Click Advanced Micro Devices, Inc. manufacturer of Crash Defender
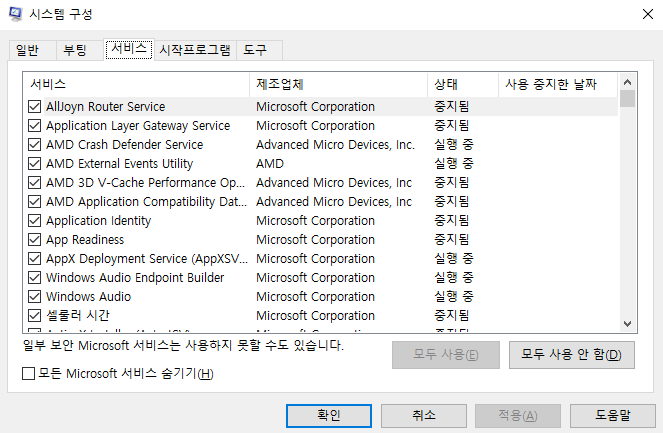Screen dimensions: 663x433 (335, 145)
